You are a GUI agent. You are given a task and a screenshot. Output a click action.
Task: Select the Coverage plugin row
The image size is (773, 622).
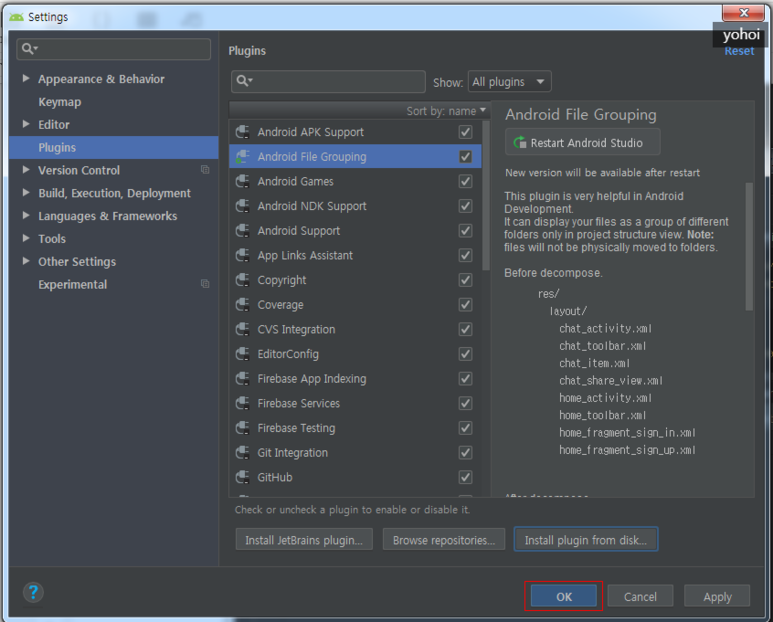pos(355,305)
